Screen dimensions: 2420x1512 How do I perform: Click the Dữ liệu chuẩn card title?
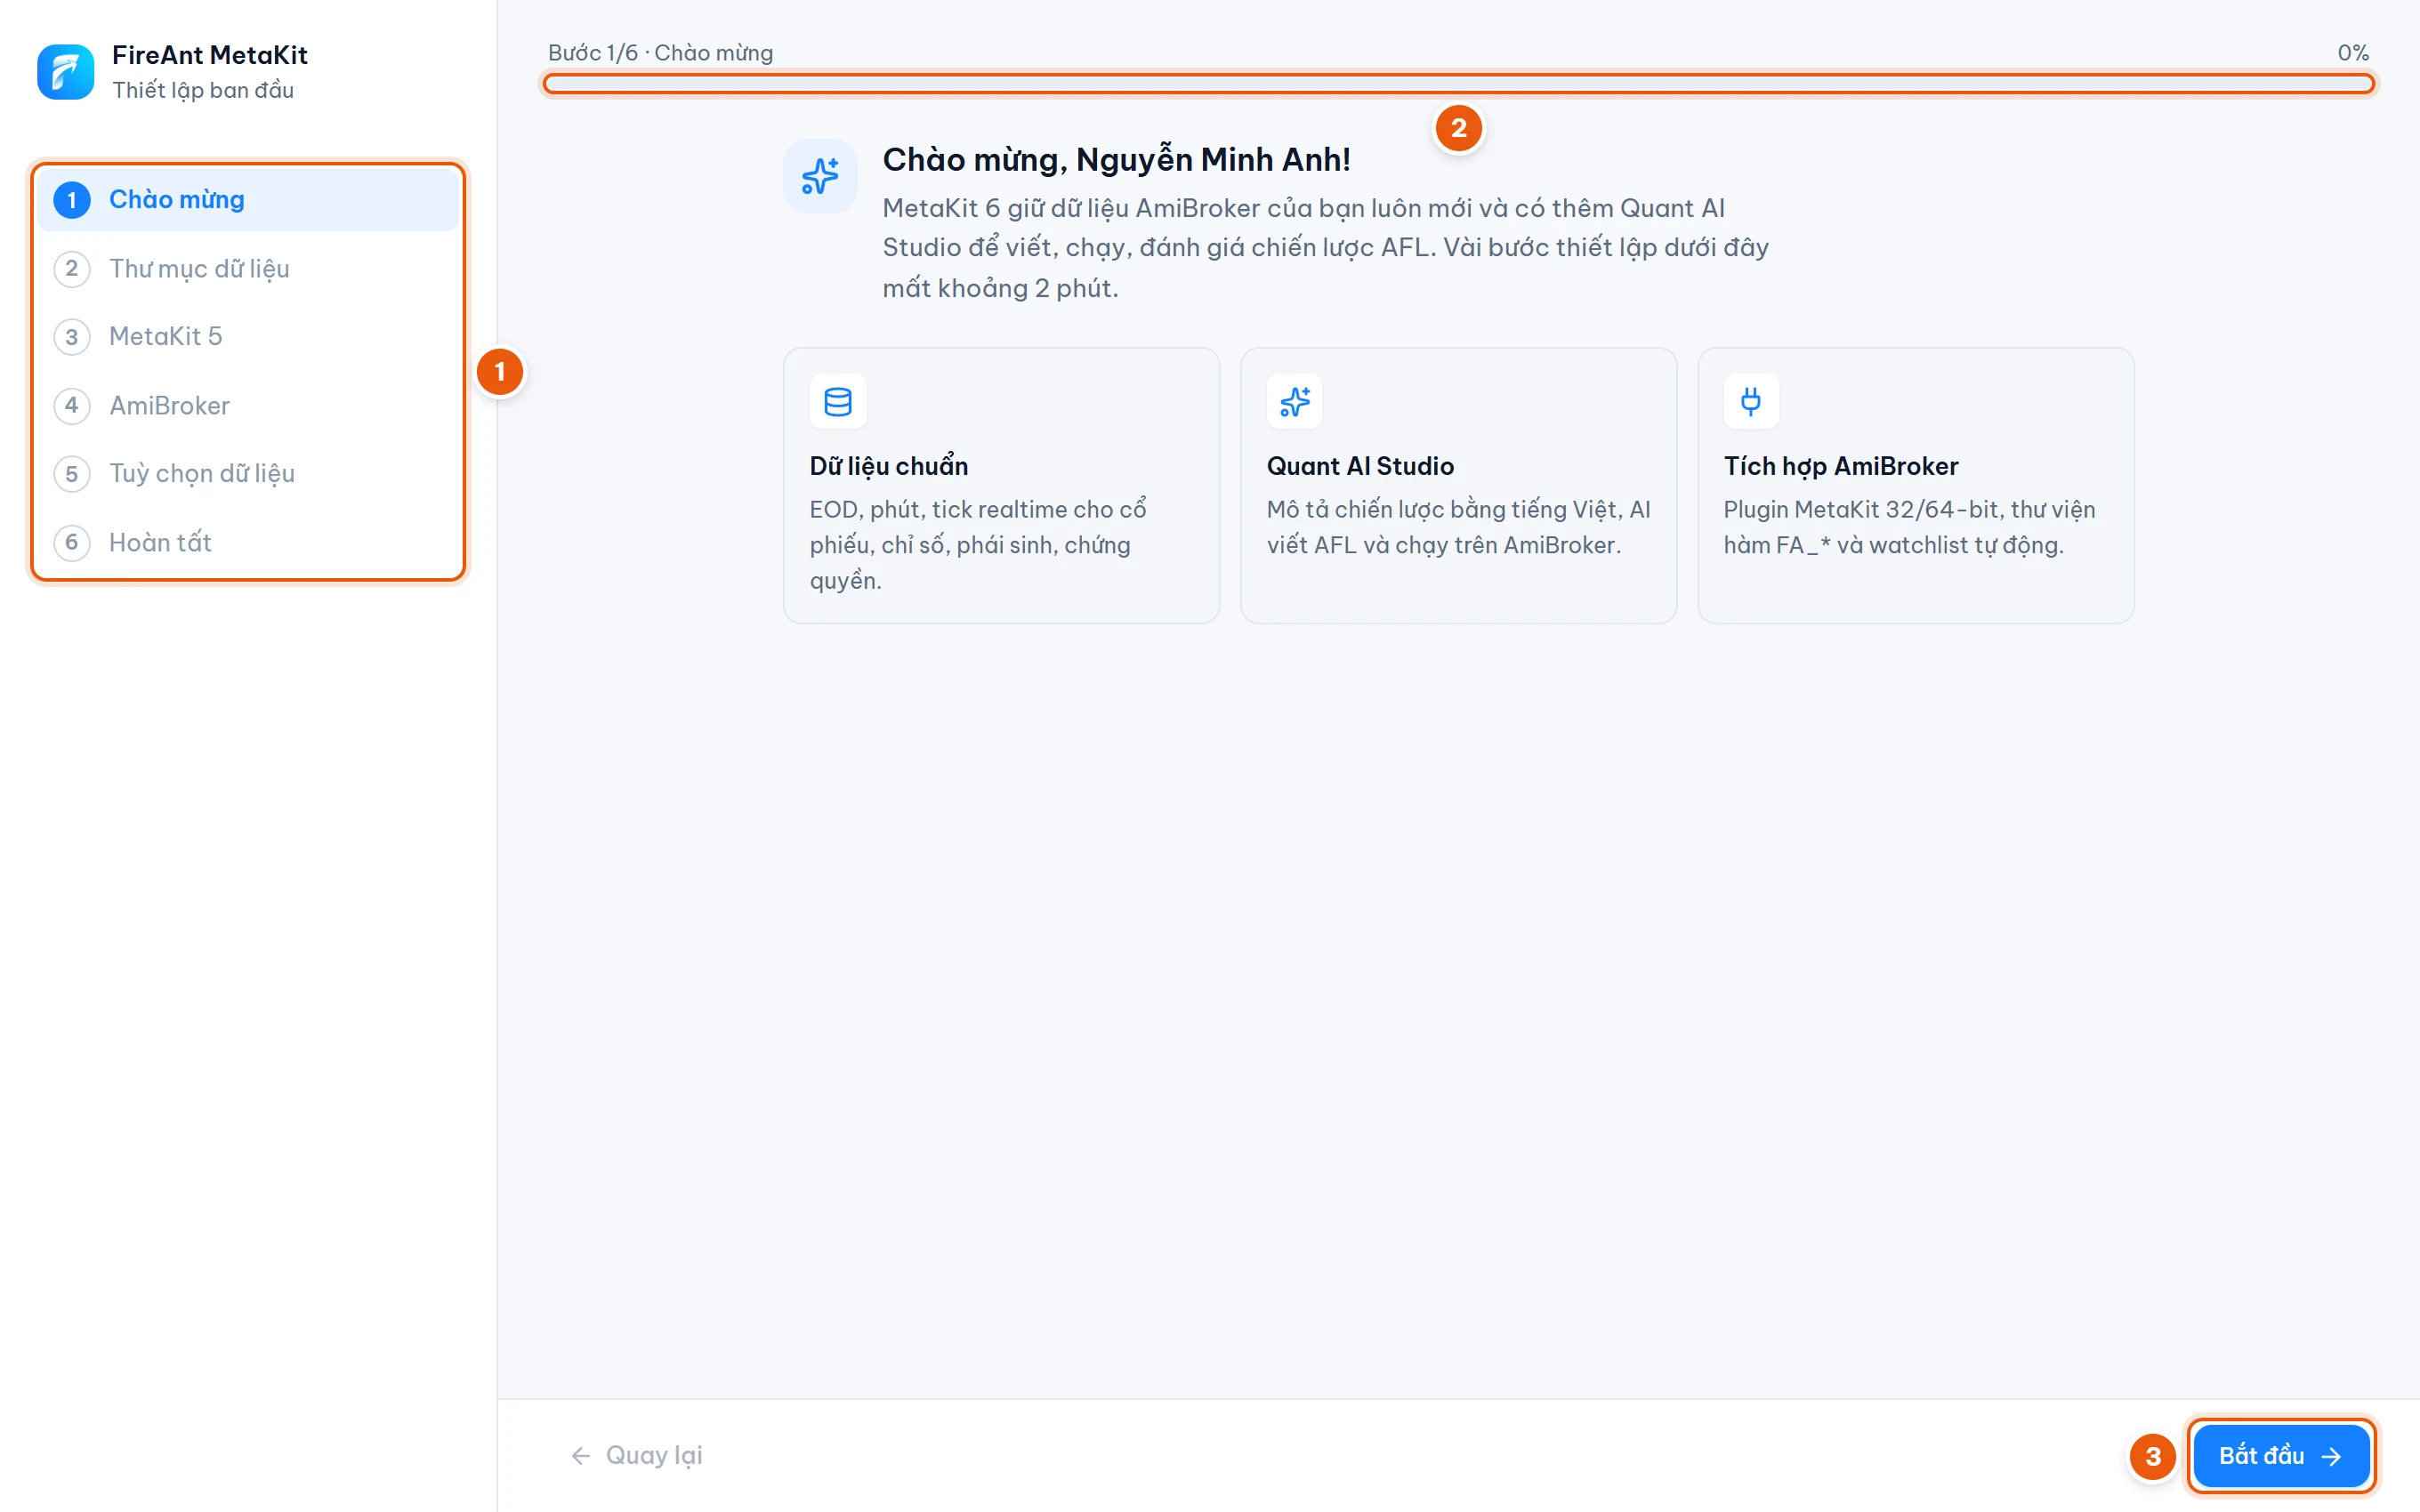click(889, 466)
